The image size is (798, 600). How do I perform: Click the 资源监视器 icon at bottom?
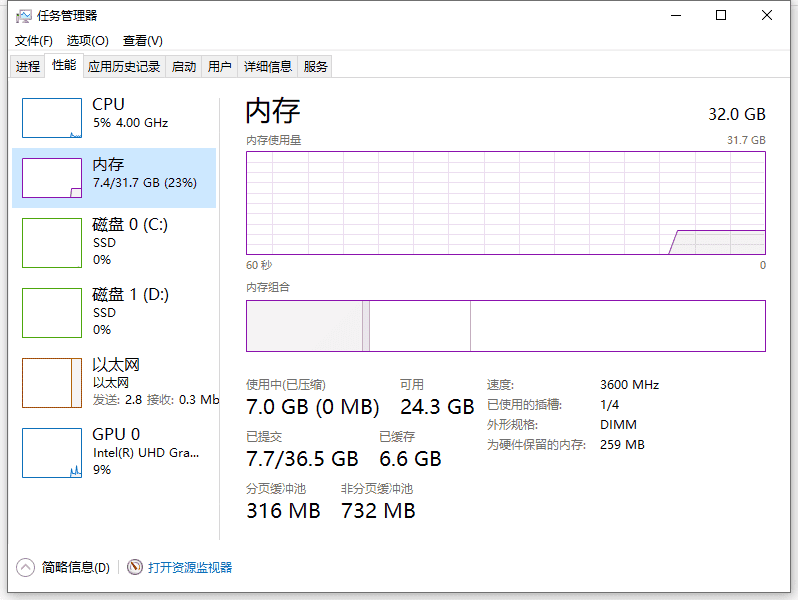[135, 567]
